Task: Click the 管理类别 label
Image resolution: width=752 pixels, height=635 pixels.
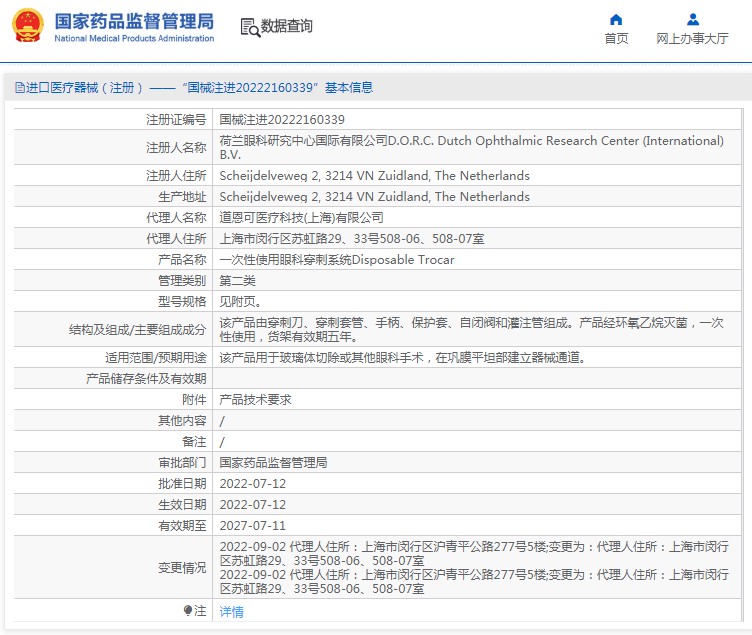Action: [182, 281]
